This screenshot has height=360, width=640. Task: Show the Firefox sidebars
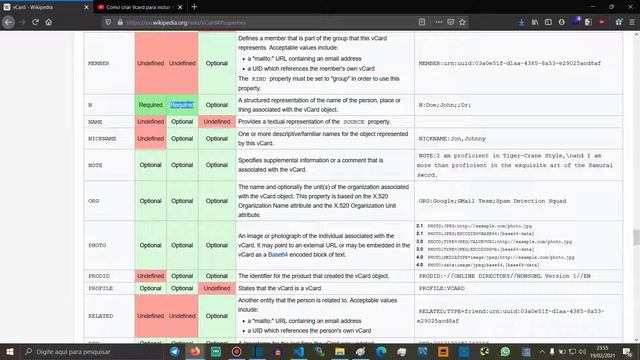coord(548,22)
